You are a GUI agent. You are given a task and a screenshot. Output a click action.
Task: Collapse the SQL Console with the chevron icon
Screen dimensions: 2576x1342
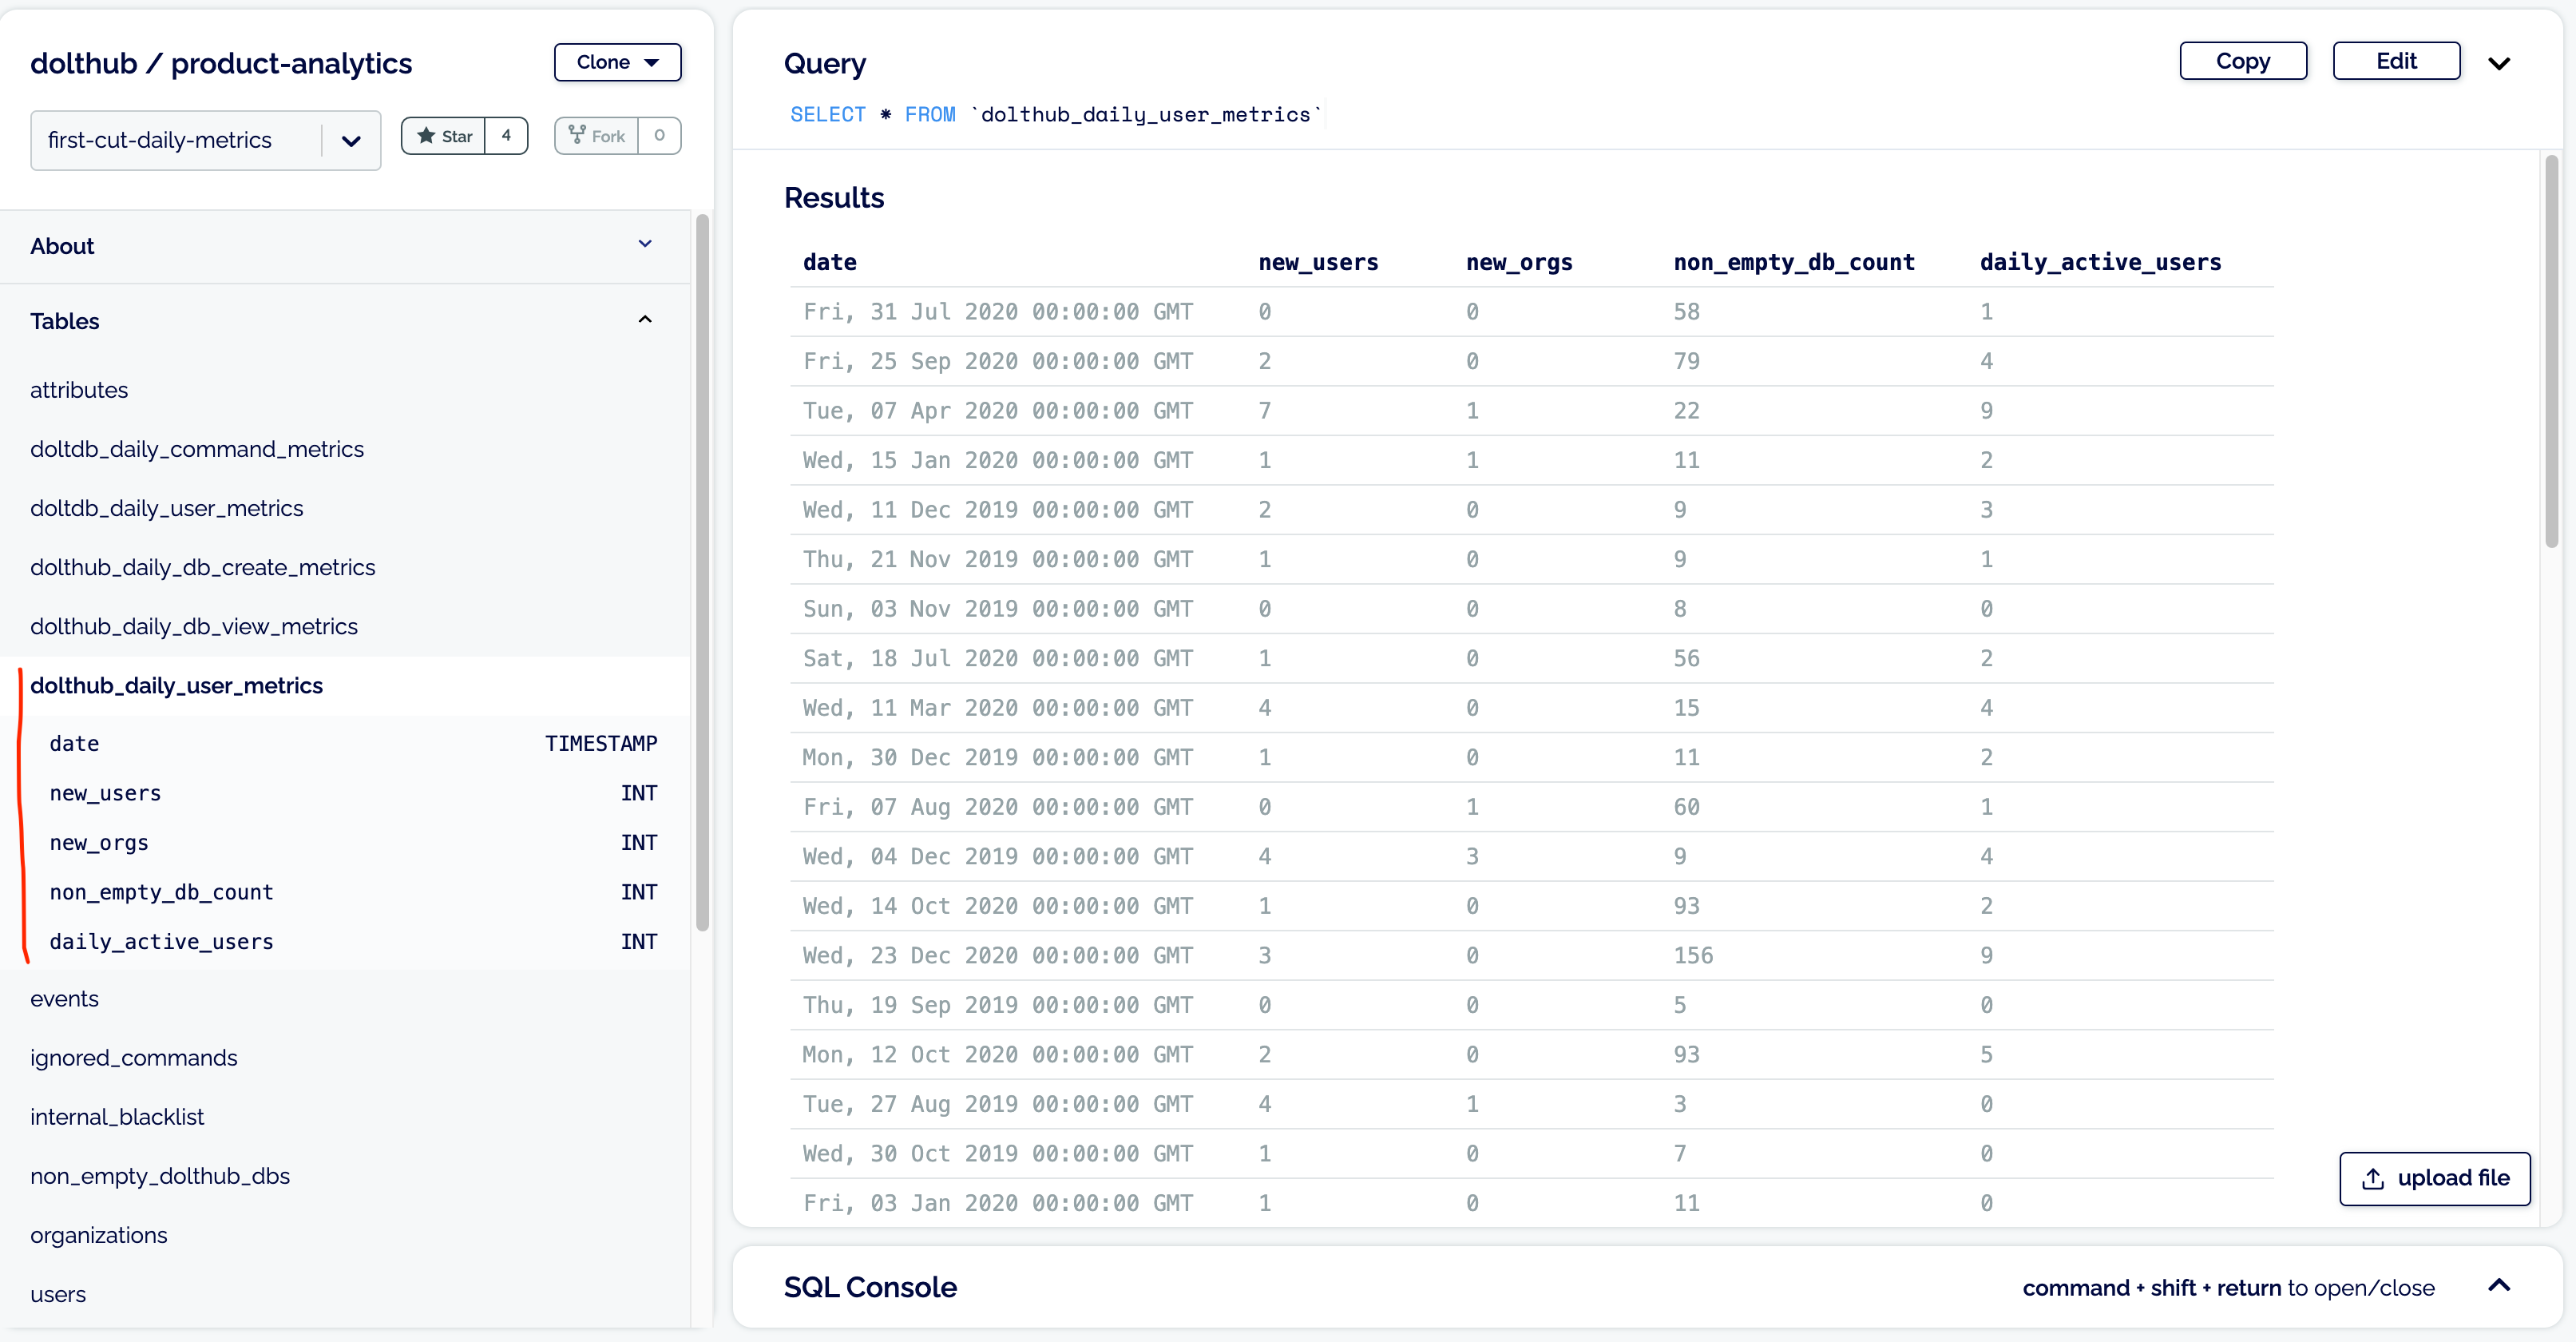pyautogui.click(x=2499, y=1287)
